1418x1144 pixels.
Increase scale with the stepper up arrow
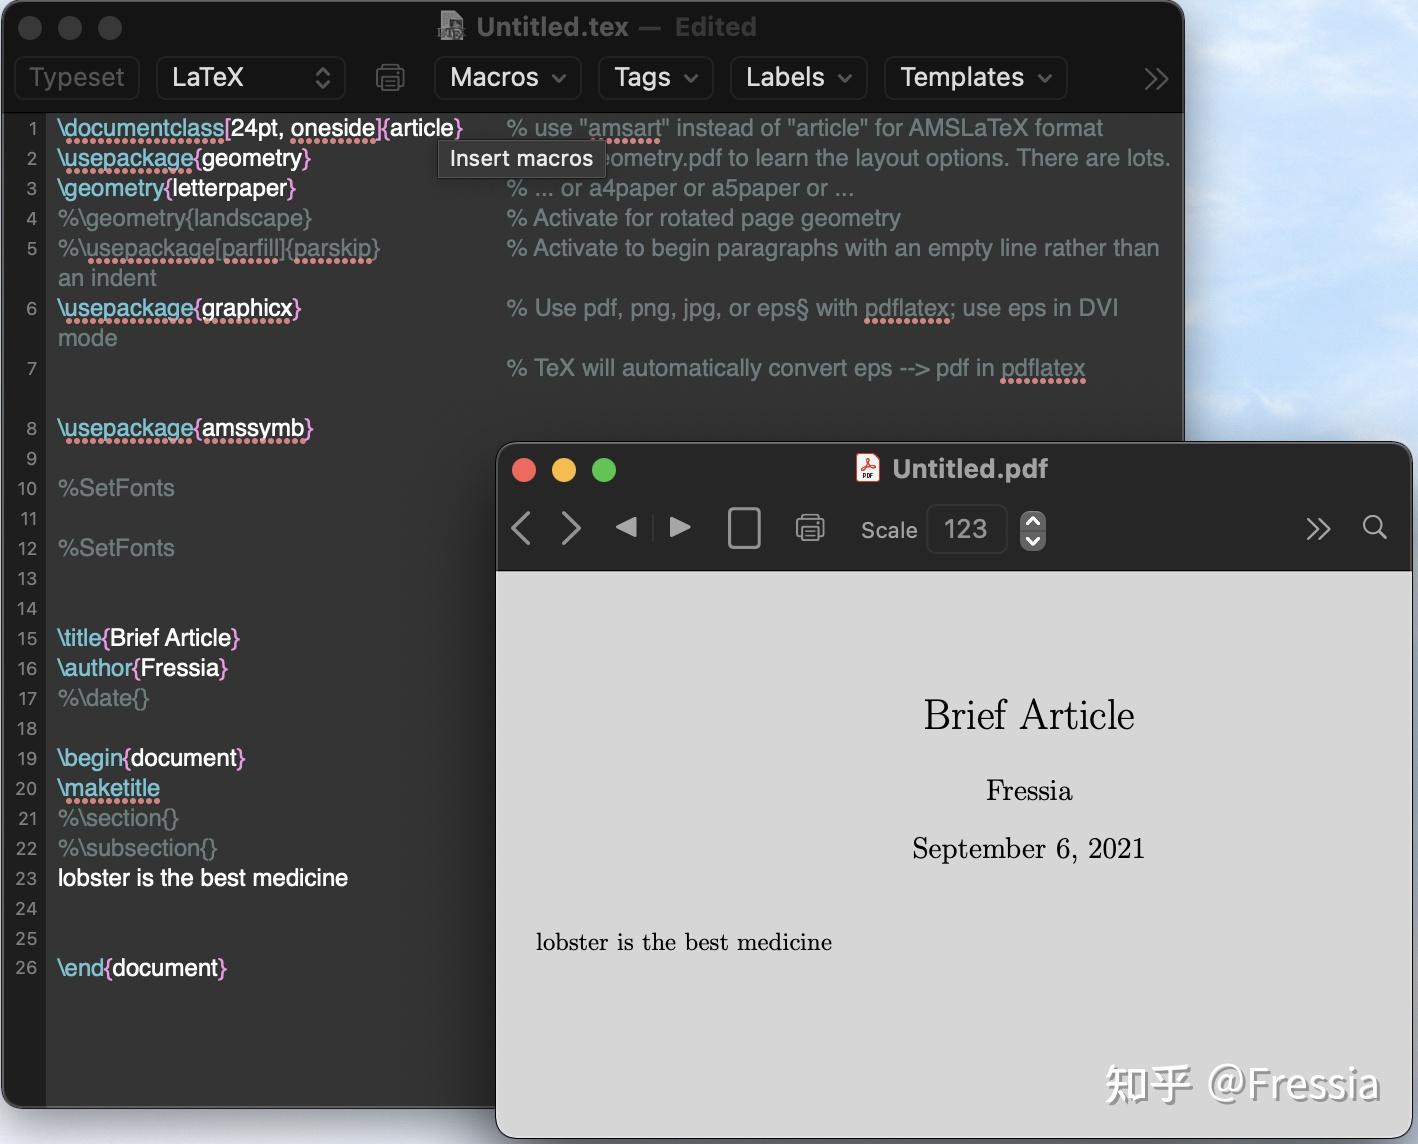click(x=1033, y=520)
